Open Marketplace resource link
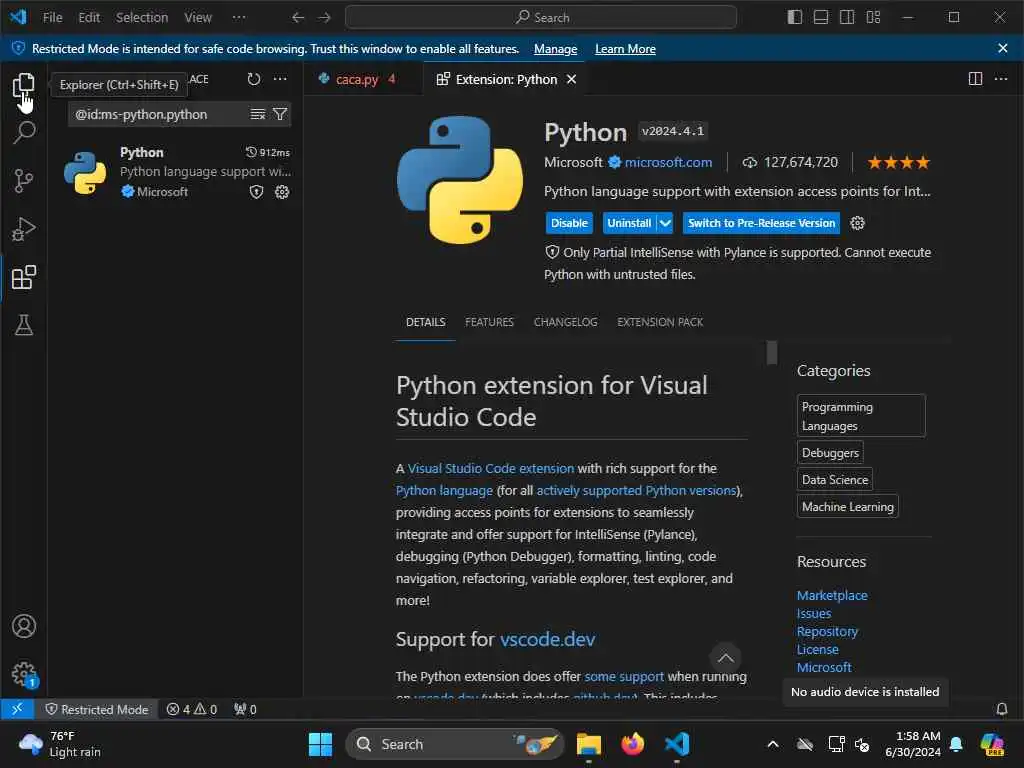The height and width of the screenshot is (768, 1024). click(832, 596)
